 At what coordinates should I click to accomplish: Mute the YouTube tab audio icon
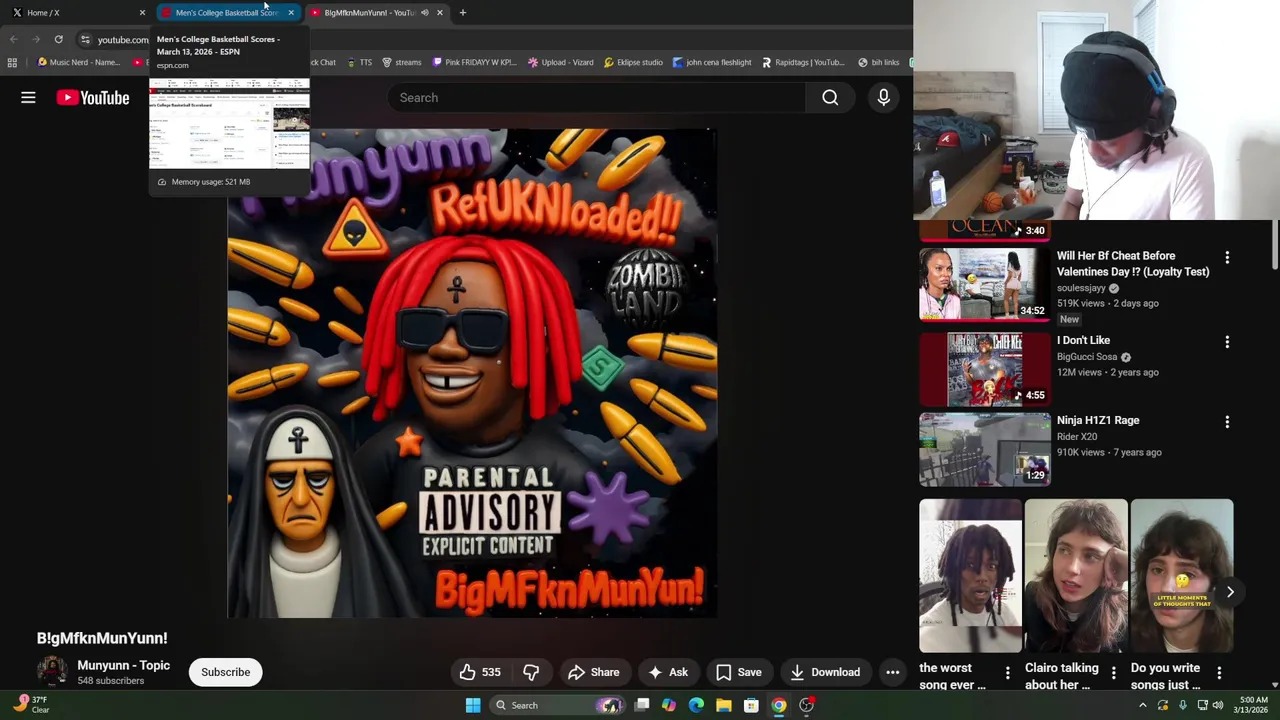(x=424, y=12)
